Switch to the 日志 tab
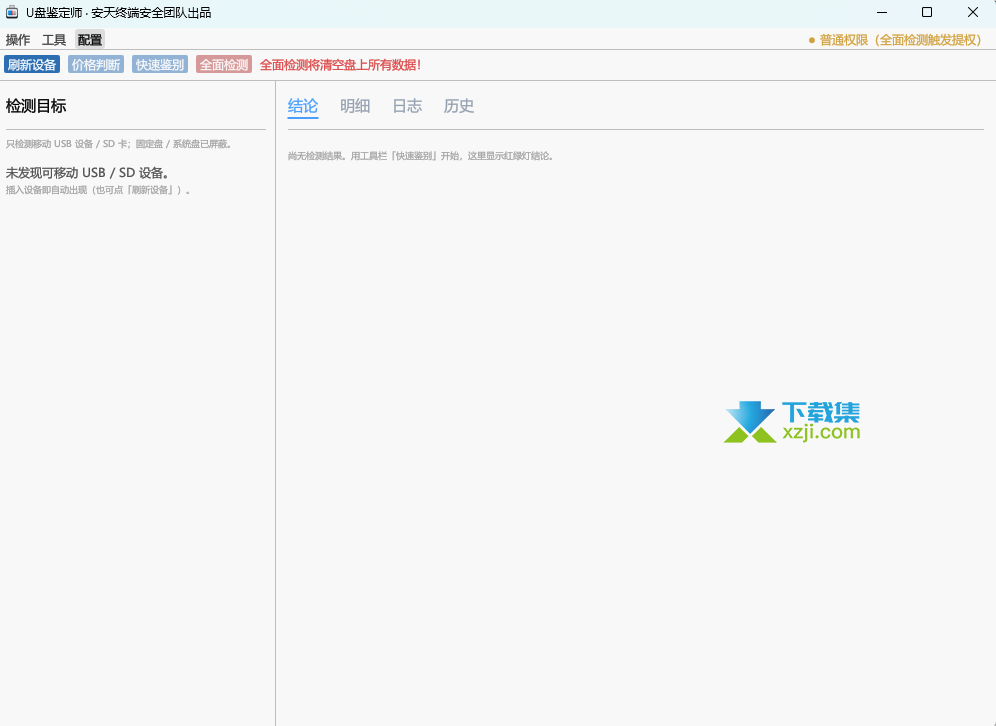Viewport: 996px width, 726px height. point(407,106)
